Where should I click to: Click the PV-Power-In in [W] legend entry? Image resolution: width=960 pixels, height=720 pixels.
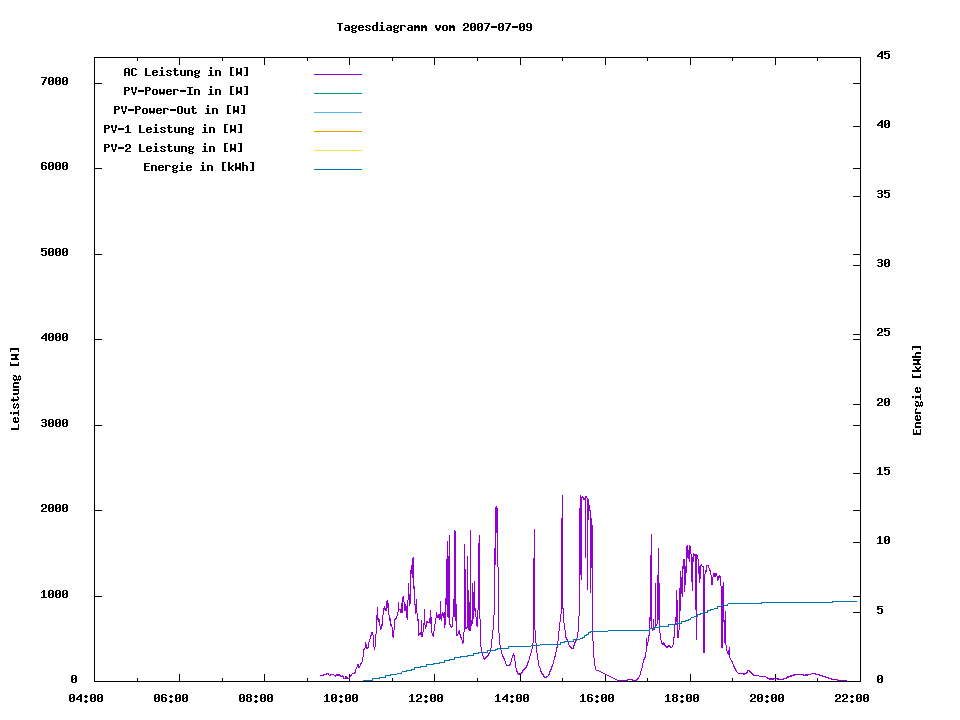[193, 91]
